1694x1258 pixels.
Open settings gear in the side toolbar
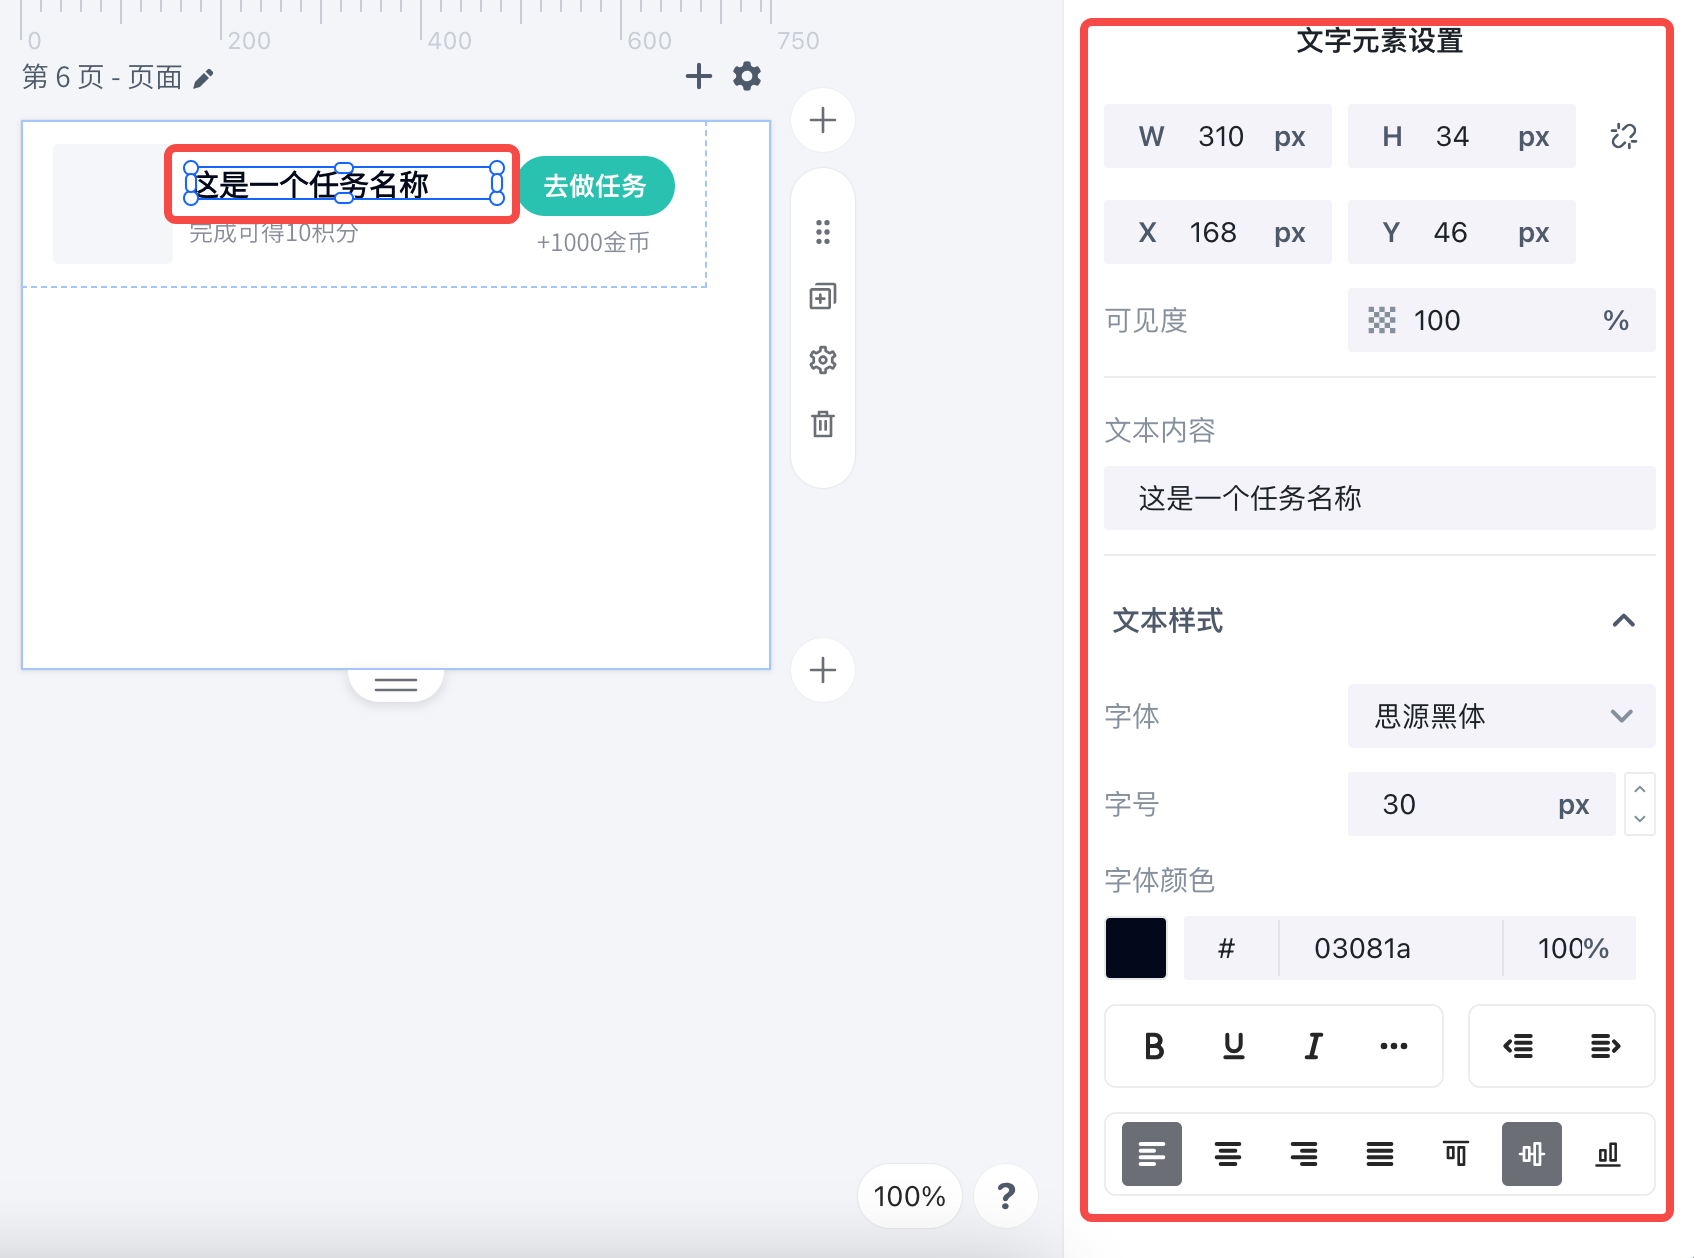822,360
